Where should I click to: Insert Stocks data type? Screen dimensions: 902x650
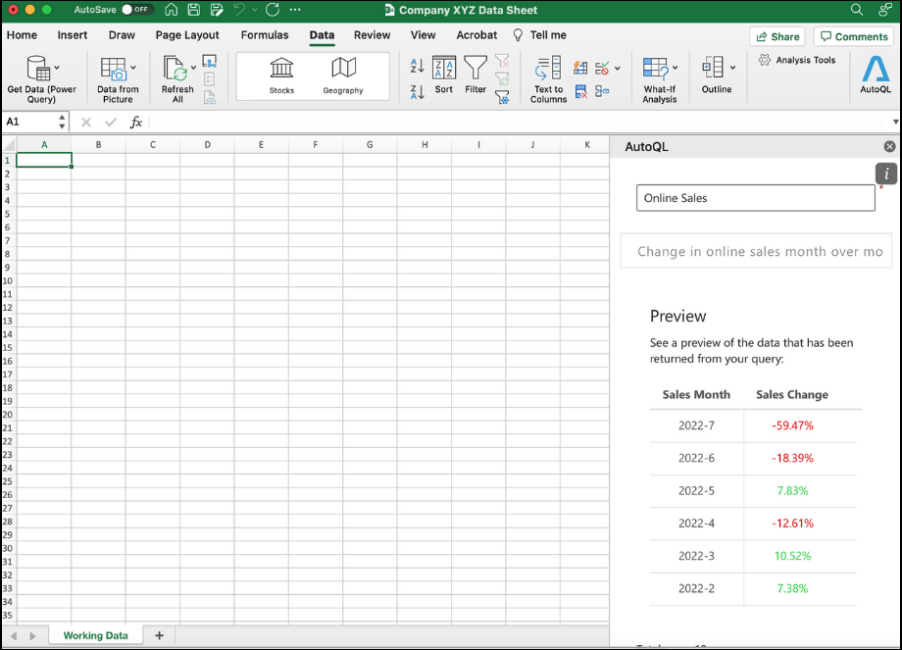281,76
